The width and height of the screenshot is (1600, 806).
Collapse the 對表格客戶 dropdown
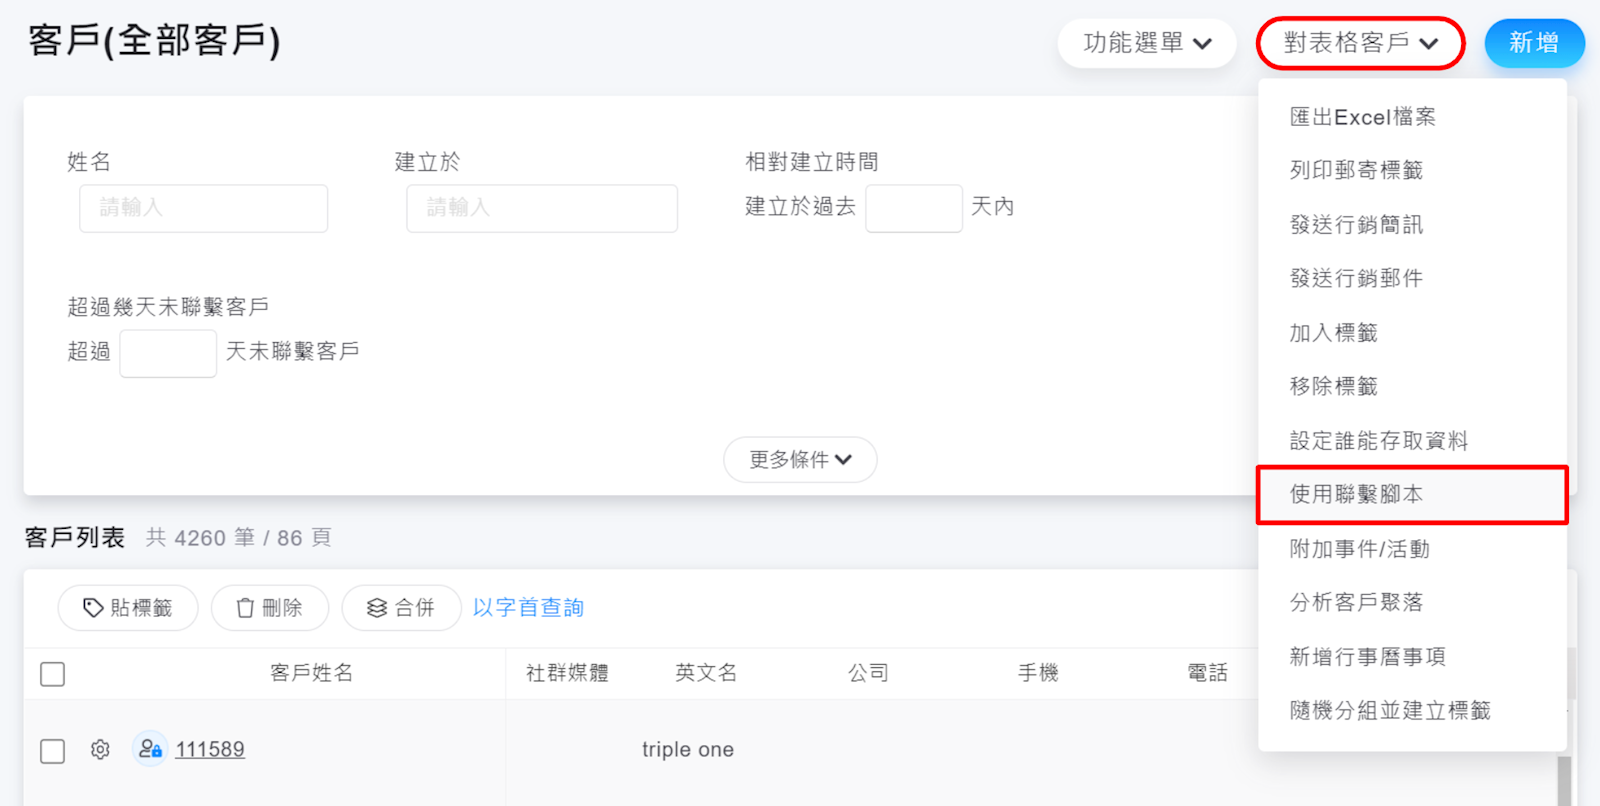pos(1360,43)
